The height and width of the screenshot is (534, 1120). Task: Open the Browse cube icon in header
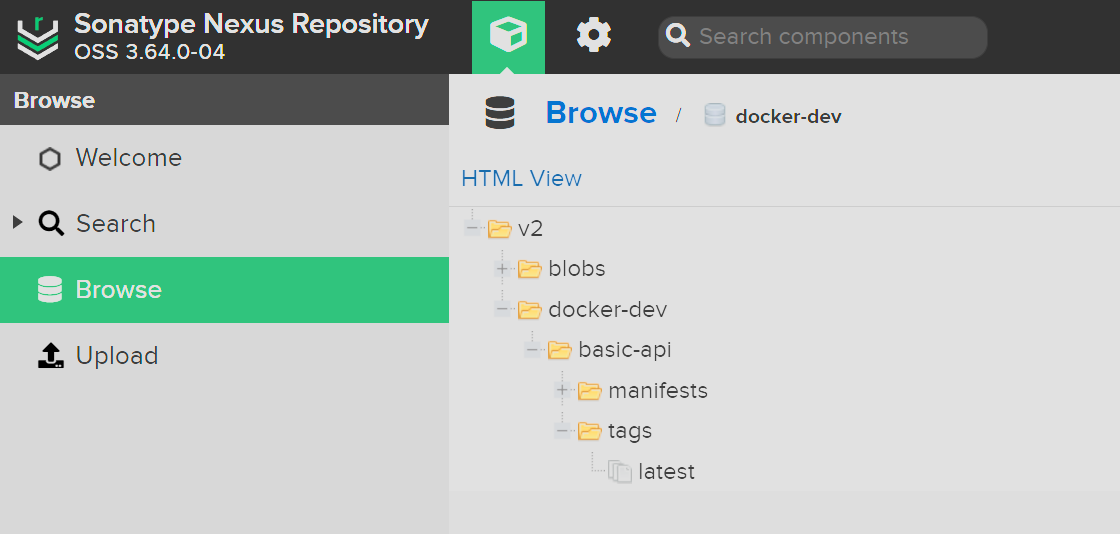pyautogui.click(x=509, y=35)
